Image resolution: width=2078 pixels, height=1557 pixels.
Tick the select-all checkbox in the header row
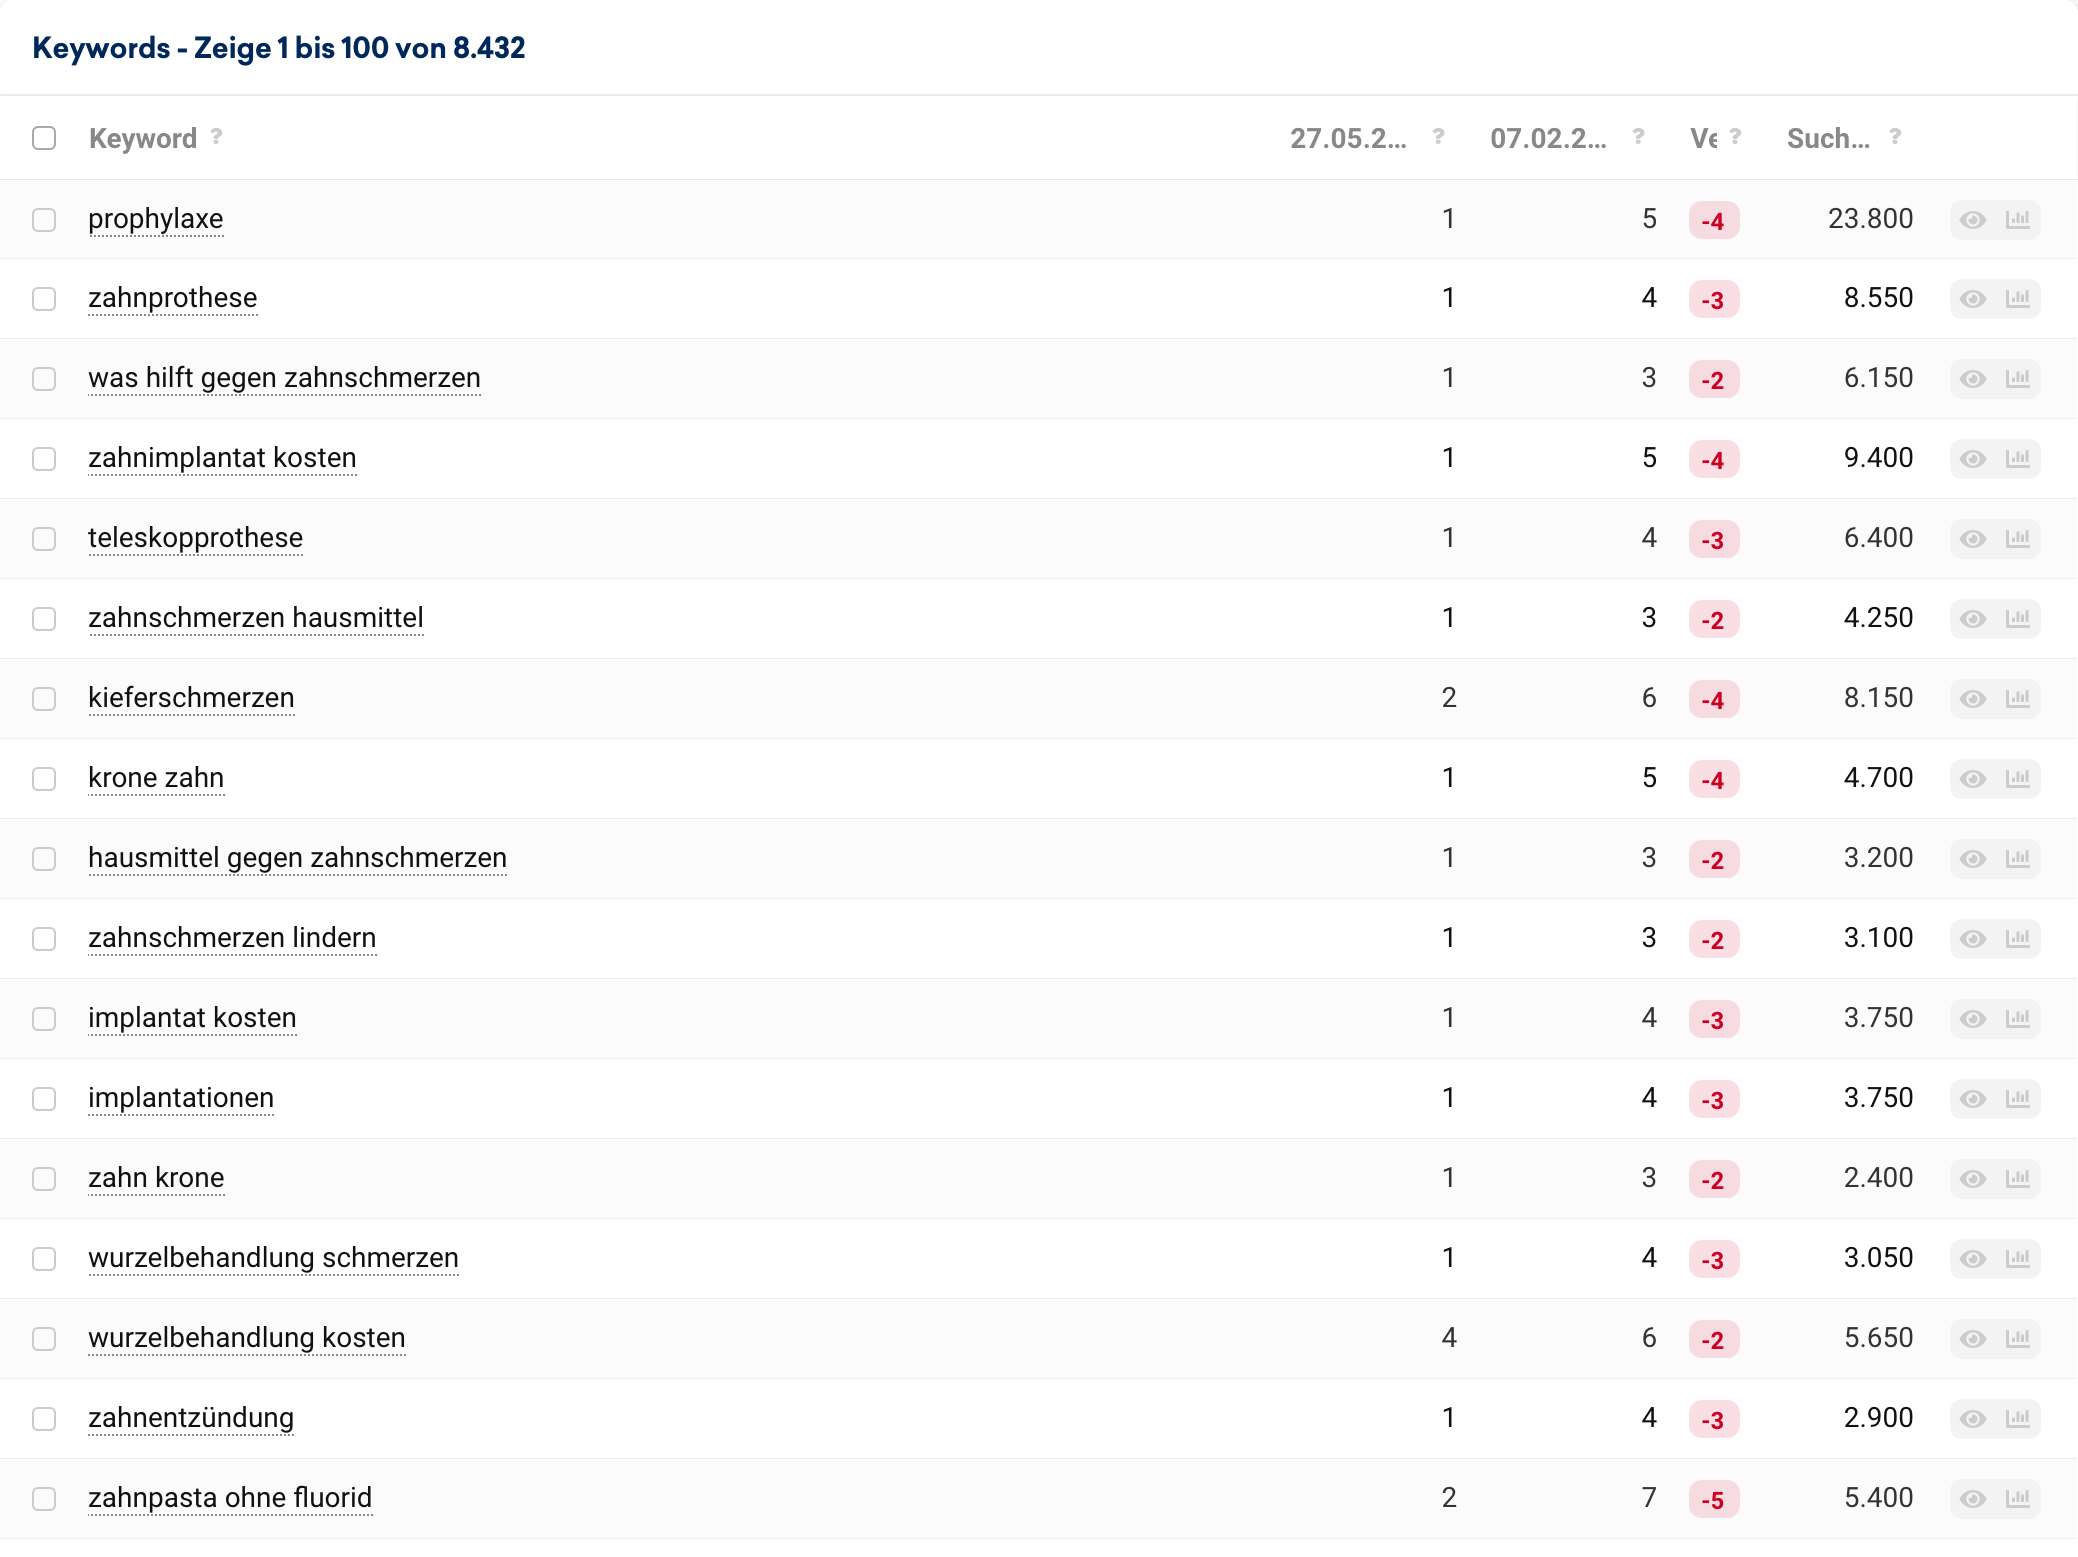coord(44,138)
